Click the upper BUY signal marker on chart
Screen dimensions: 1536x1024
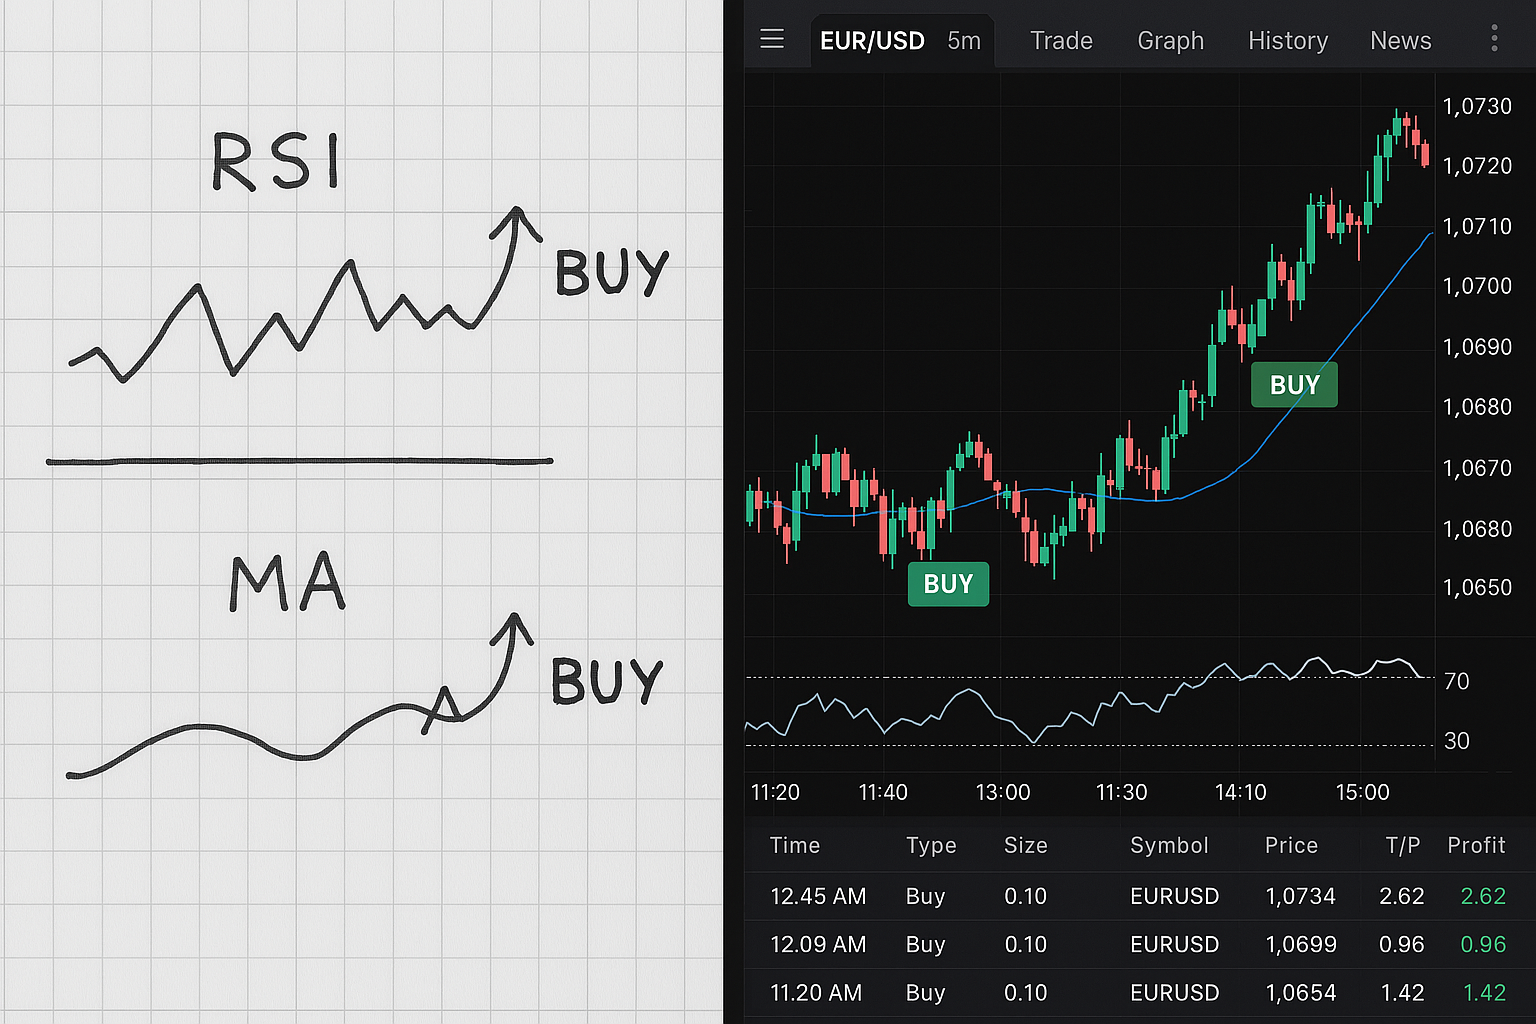click(x=1294, y=384)
